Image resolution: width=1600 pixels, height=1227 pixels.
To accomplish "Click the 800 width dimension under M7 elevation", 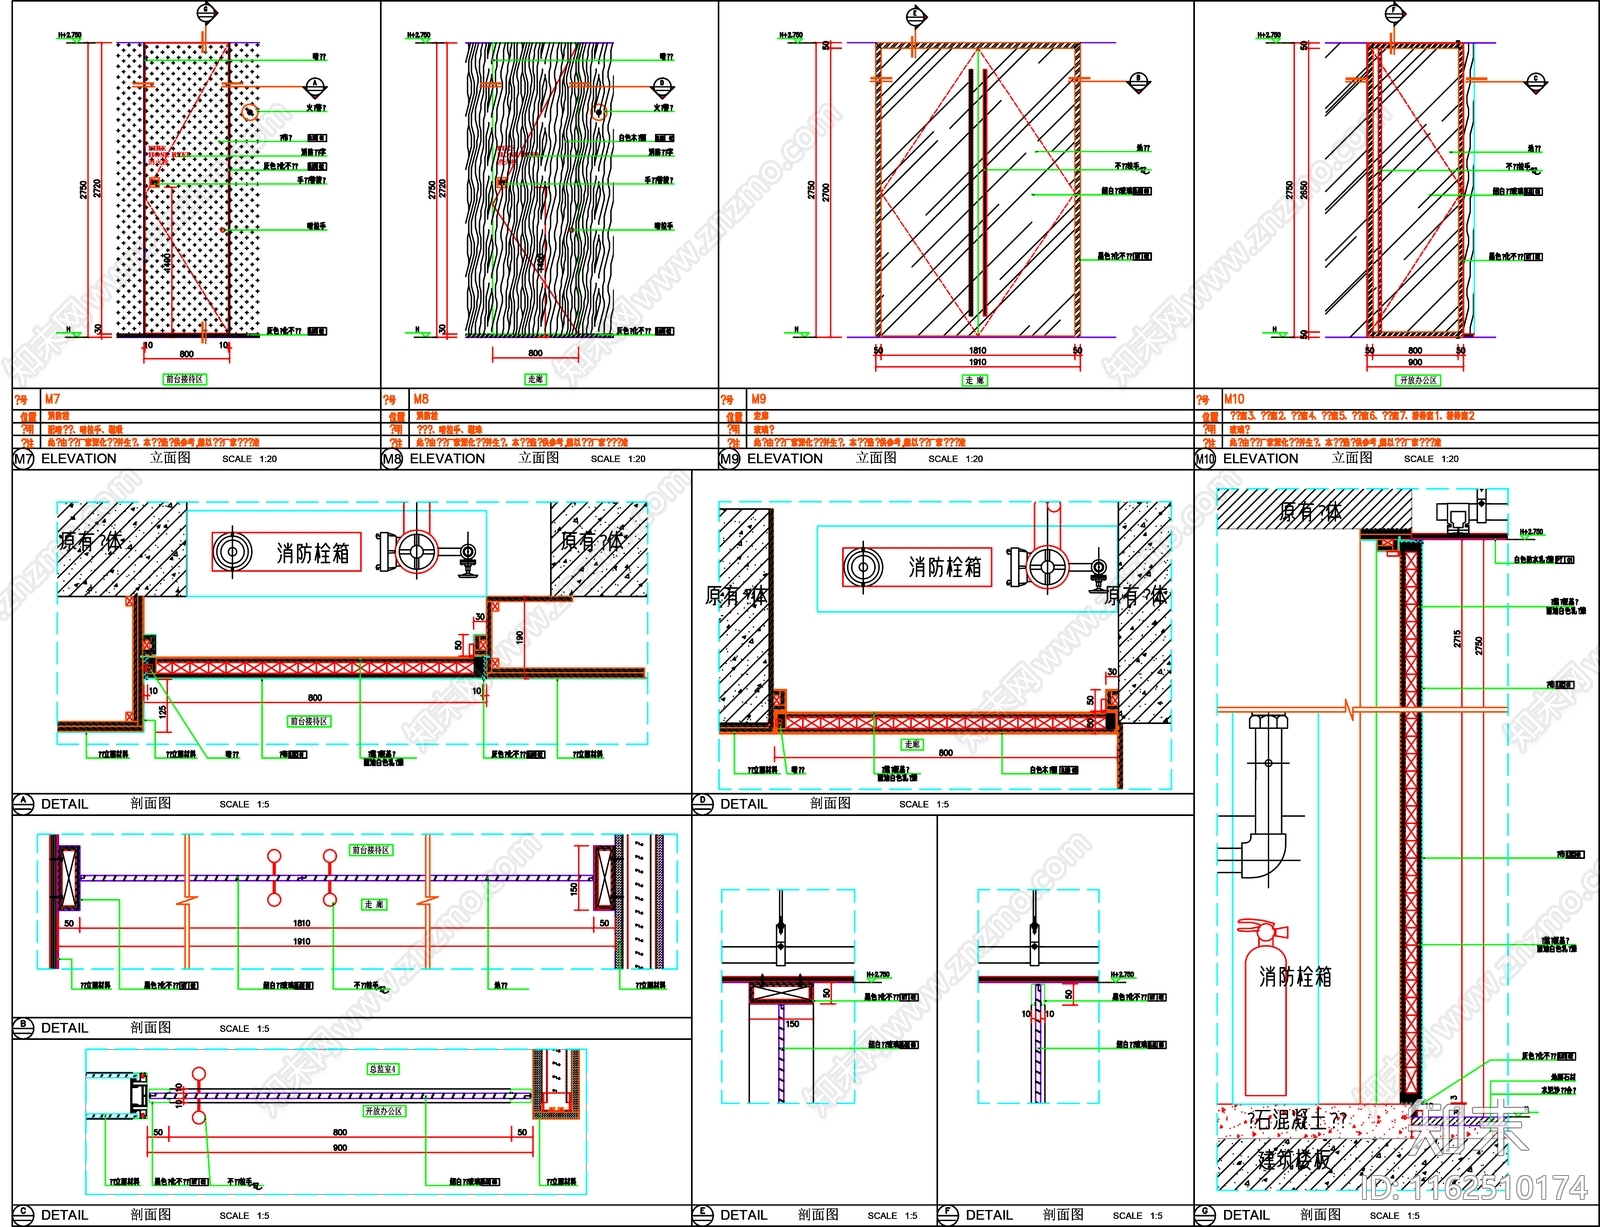I will pyautogui.click(x=186, y=354).
